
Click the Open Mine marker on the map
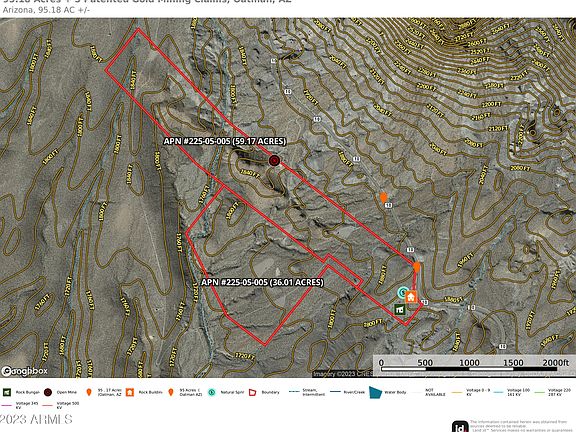(x=274, y=161)
